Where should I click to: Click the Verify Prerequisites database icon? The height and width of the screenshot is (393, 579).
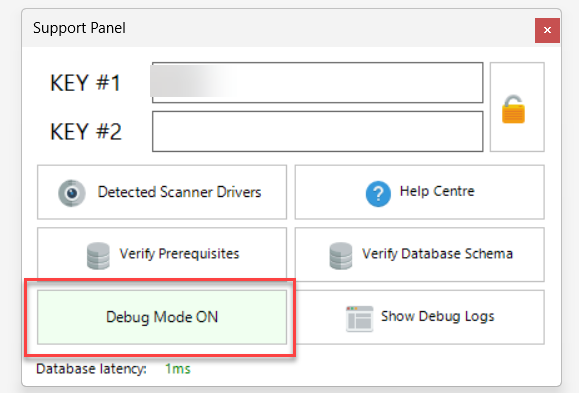pyautogui.click(x=98, y=256)
